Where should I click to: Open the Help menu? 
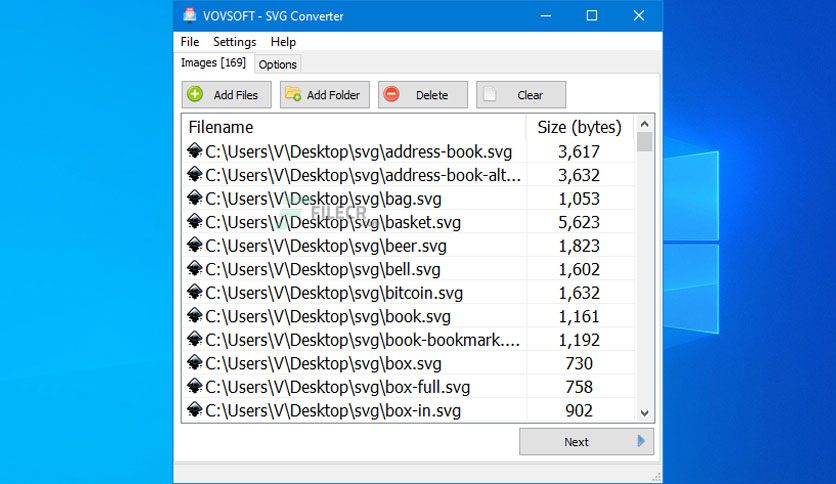283,42
